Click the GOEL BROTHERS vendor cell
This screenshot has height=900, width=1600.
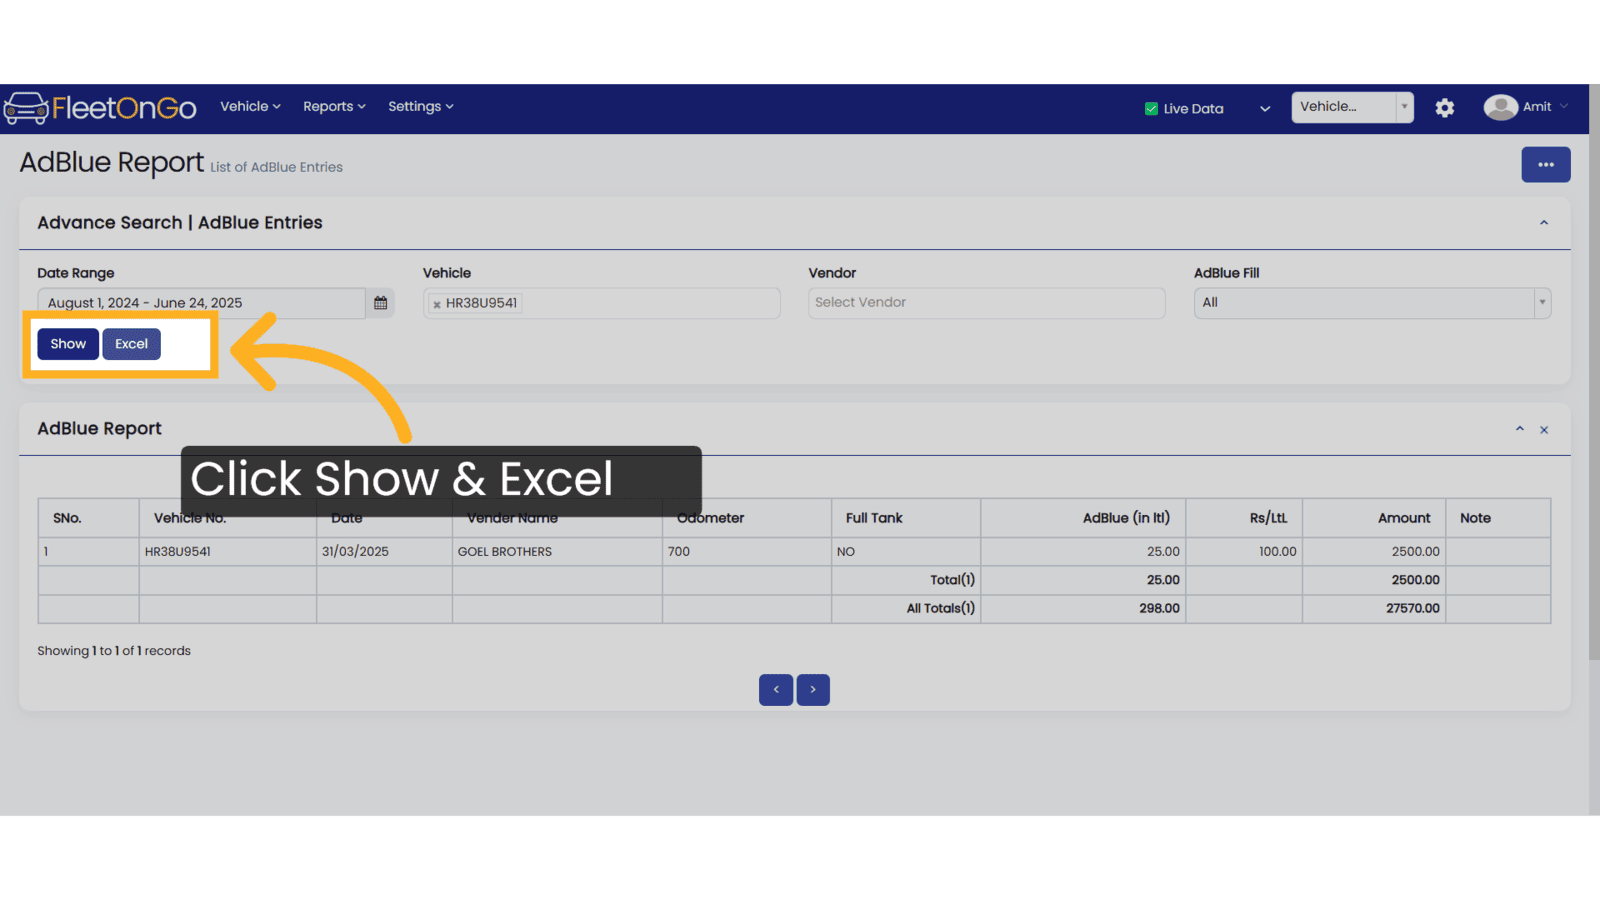(557, 552)
